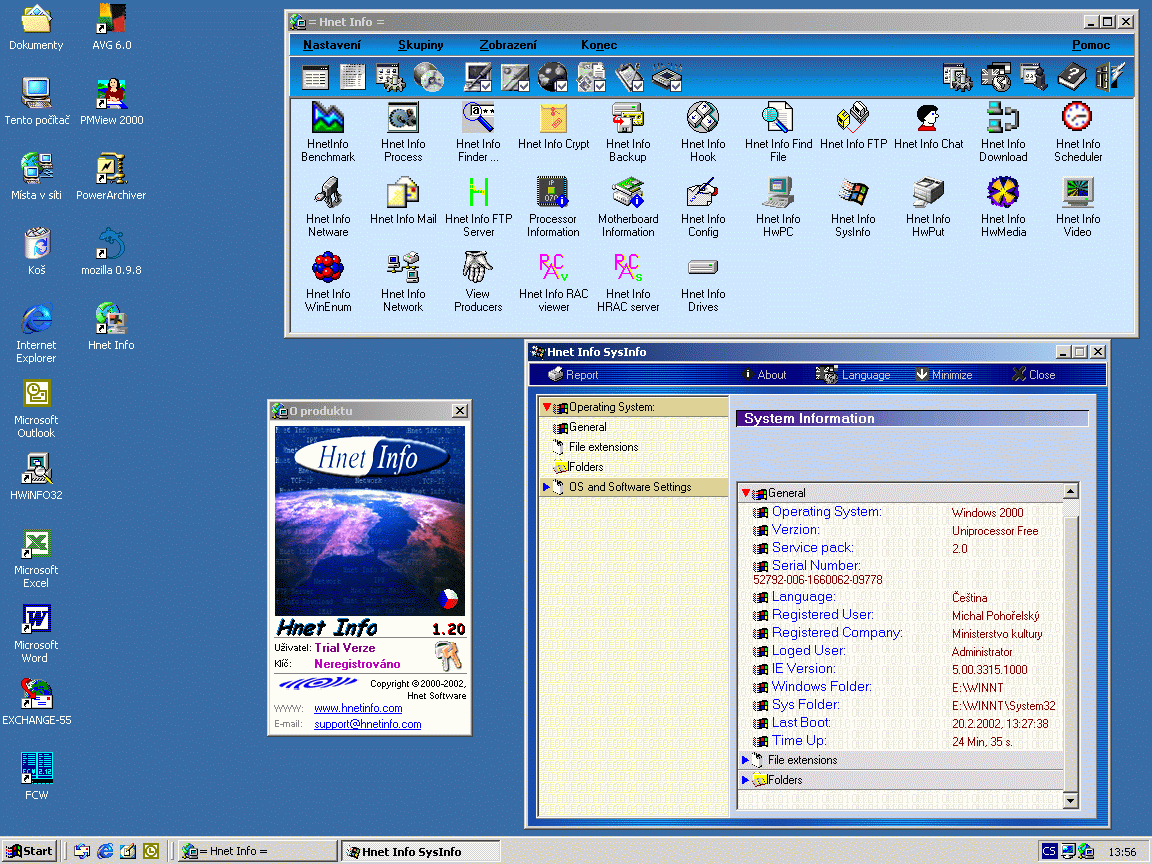Open Hnet Info Drives

[703, 280]
